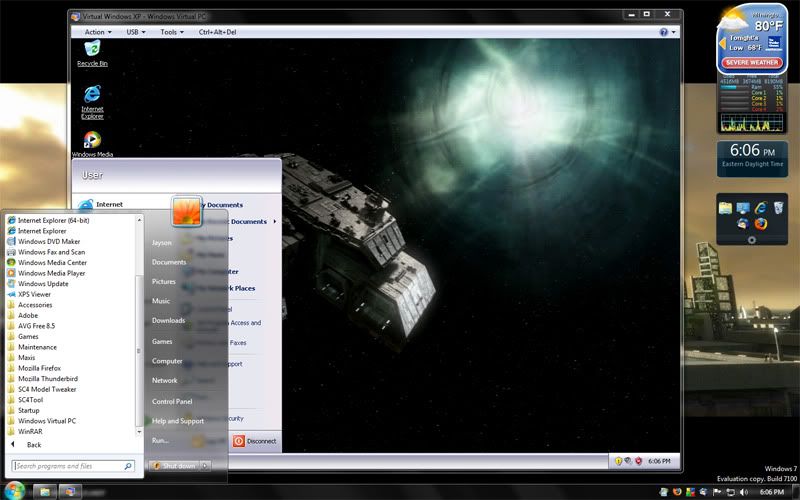Open Internet item in XP Start menu
This screenshot has width=800, height=500.
coord(101,205)
